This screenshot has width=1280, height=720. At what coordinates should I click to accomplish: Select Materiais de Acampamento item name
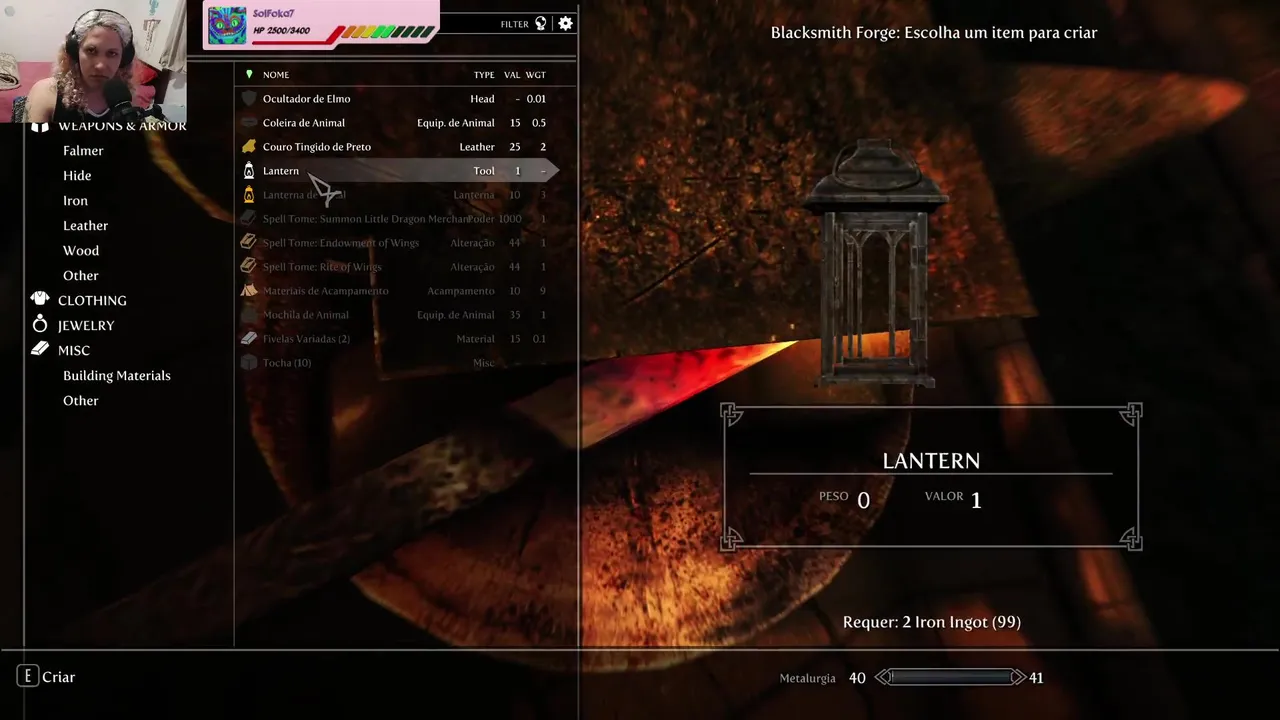coord(326,291)
